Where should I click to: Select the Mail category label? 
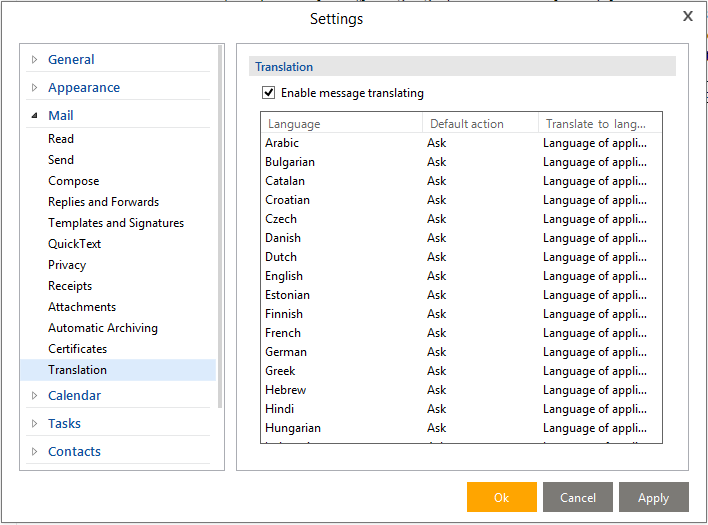click(x=61, y=116)
